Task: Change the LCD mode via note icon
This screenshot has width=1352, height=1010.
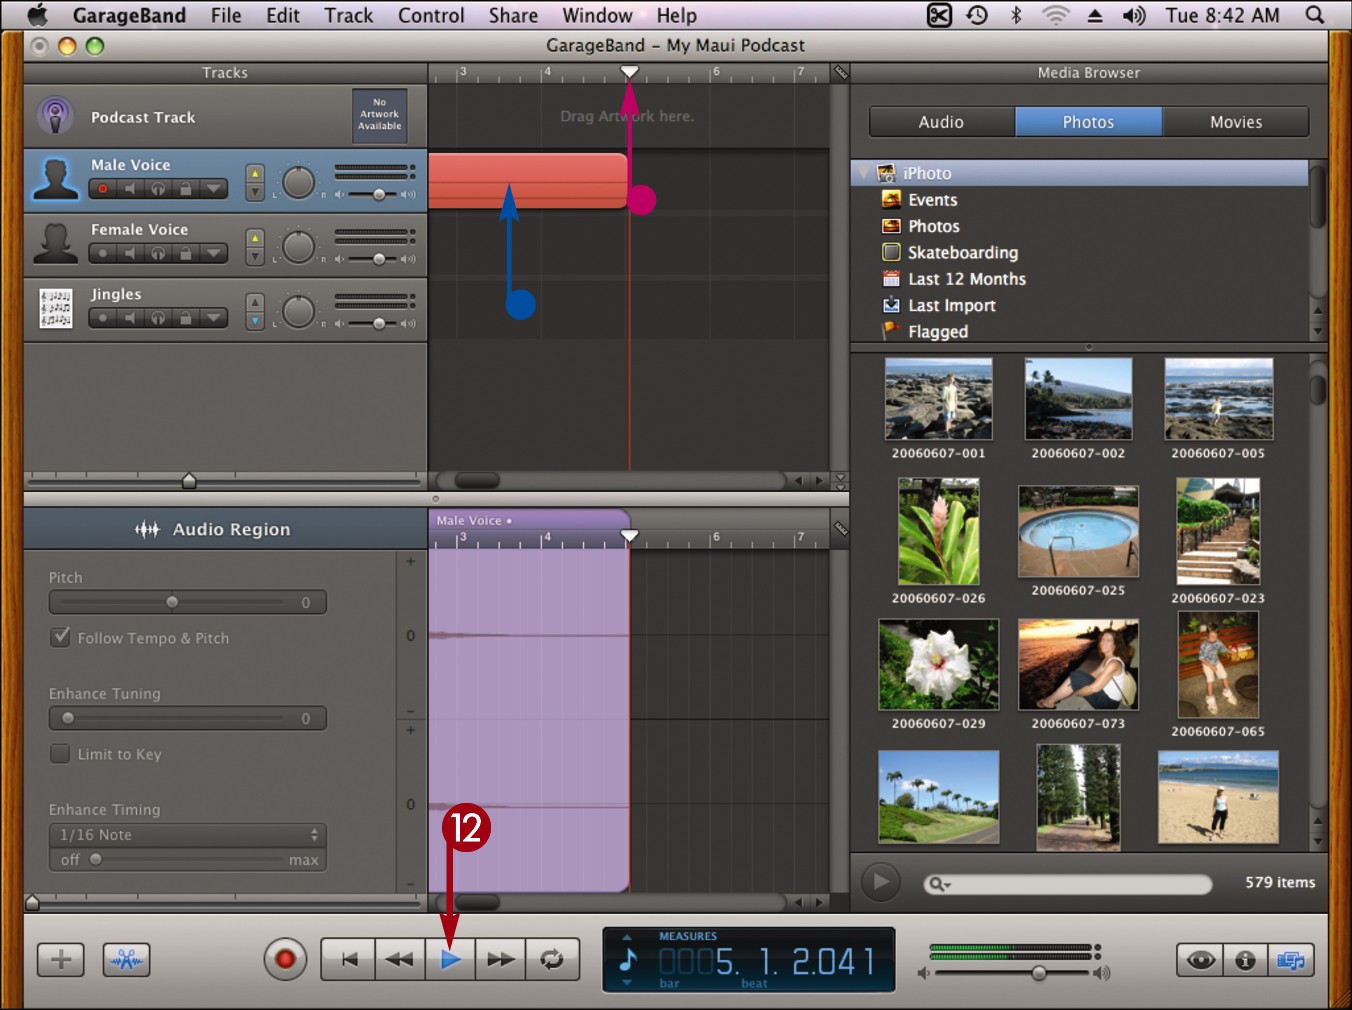Action: 628,961
